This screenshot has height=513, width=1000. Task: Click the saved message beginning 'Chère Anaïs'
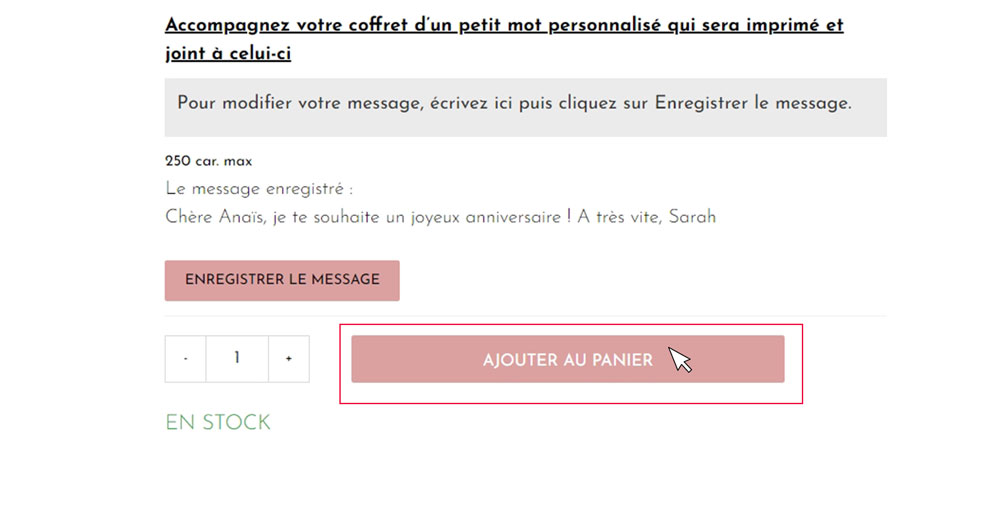(440, 218)
